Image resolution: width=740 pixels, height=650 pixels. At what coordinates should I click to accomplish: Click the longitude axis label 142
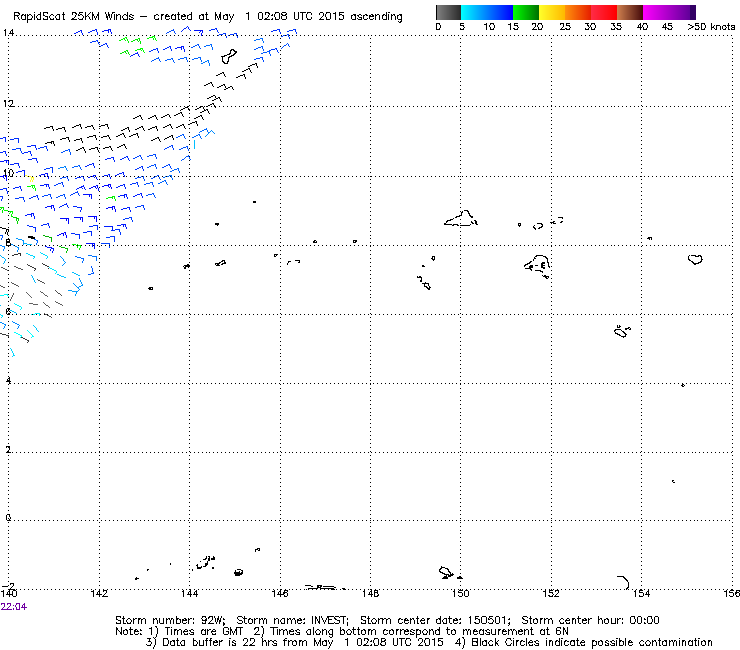(x=99, y=594)
